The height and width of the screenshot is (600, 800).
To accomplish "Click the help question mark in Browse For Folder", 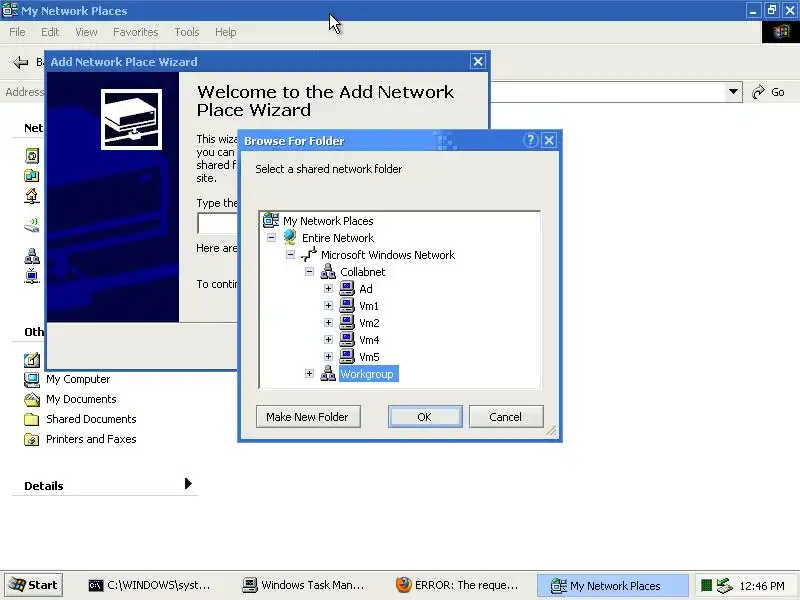I will pyautogui.click(x=531, y=140).
